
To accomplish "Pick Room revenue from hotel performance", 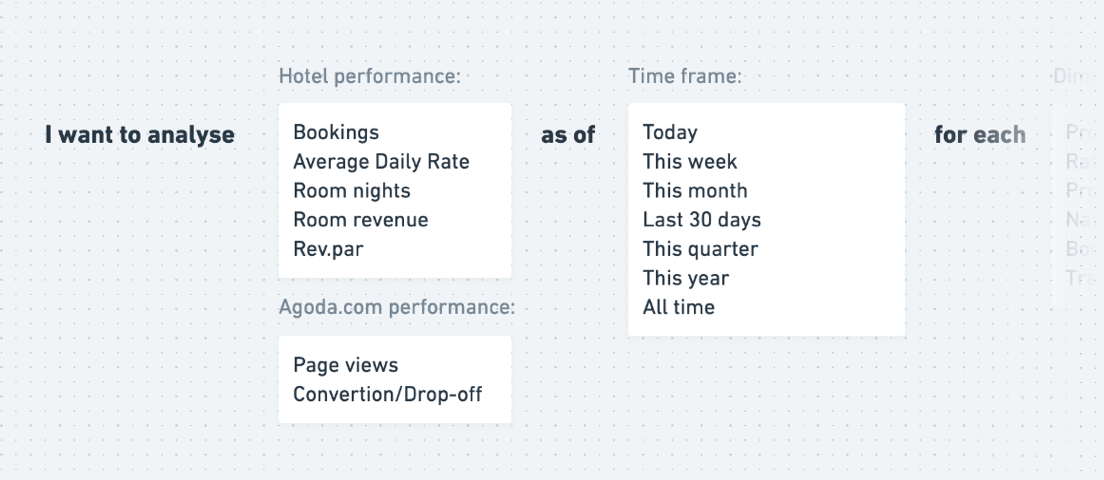I will point(360,220).
